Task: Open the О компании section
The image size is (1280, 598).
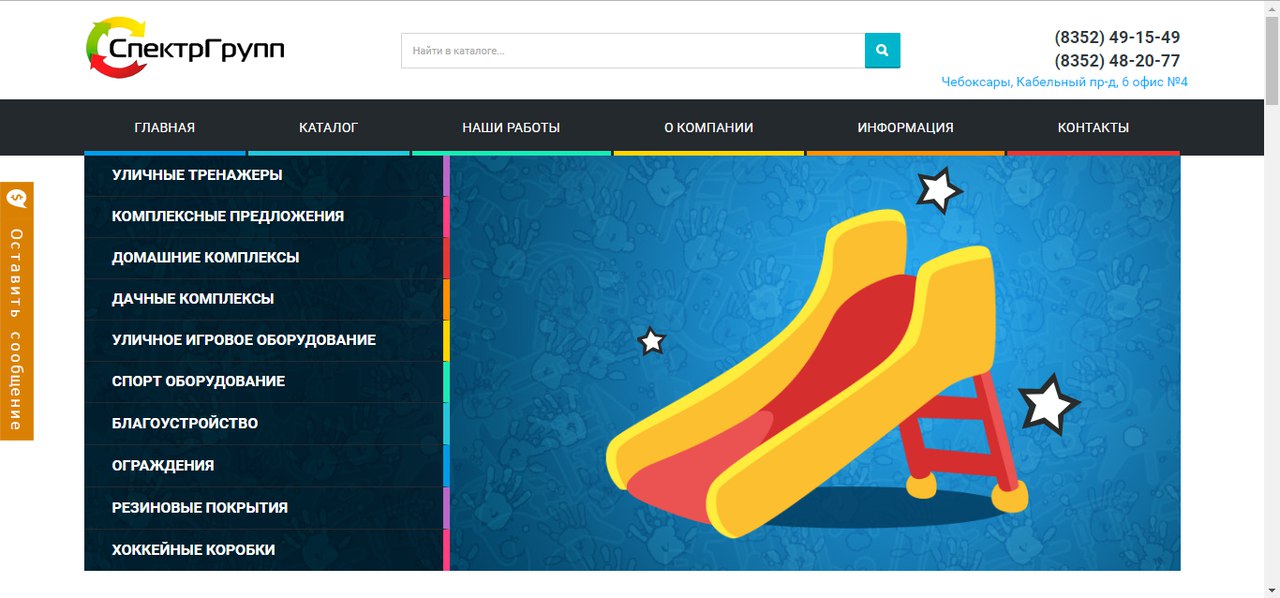Action: pos(709,127)
